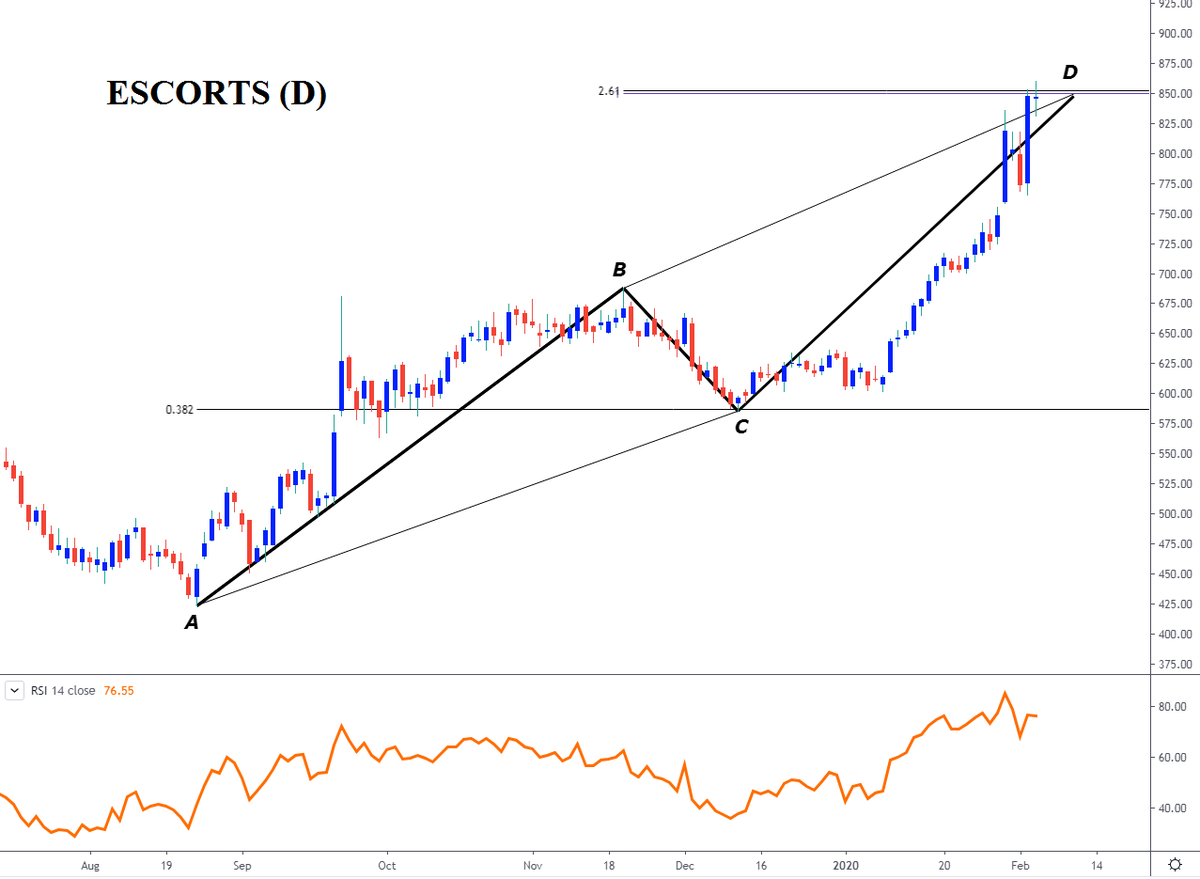Click the RSI scale 40.00 label
The height and width of the screenshot is (879, 1200).
[1172, 808]
